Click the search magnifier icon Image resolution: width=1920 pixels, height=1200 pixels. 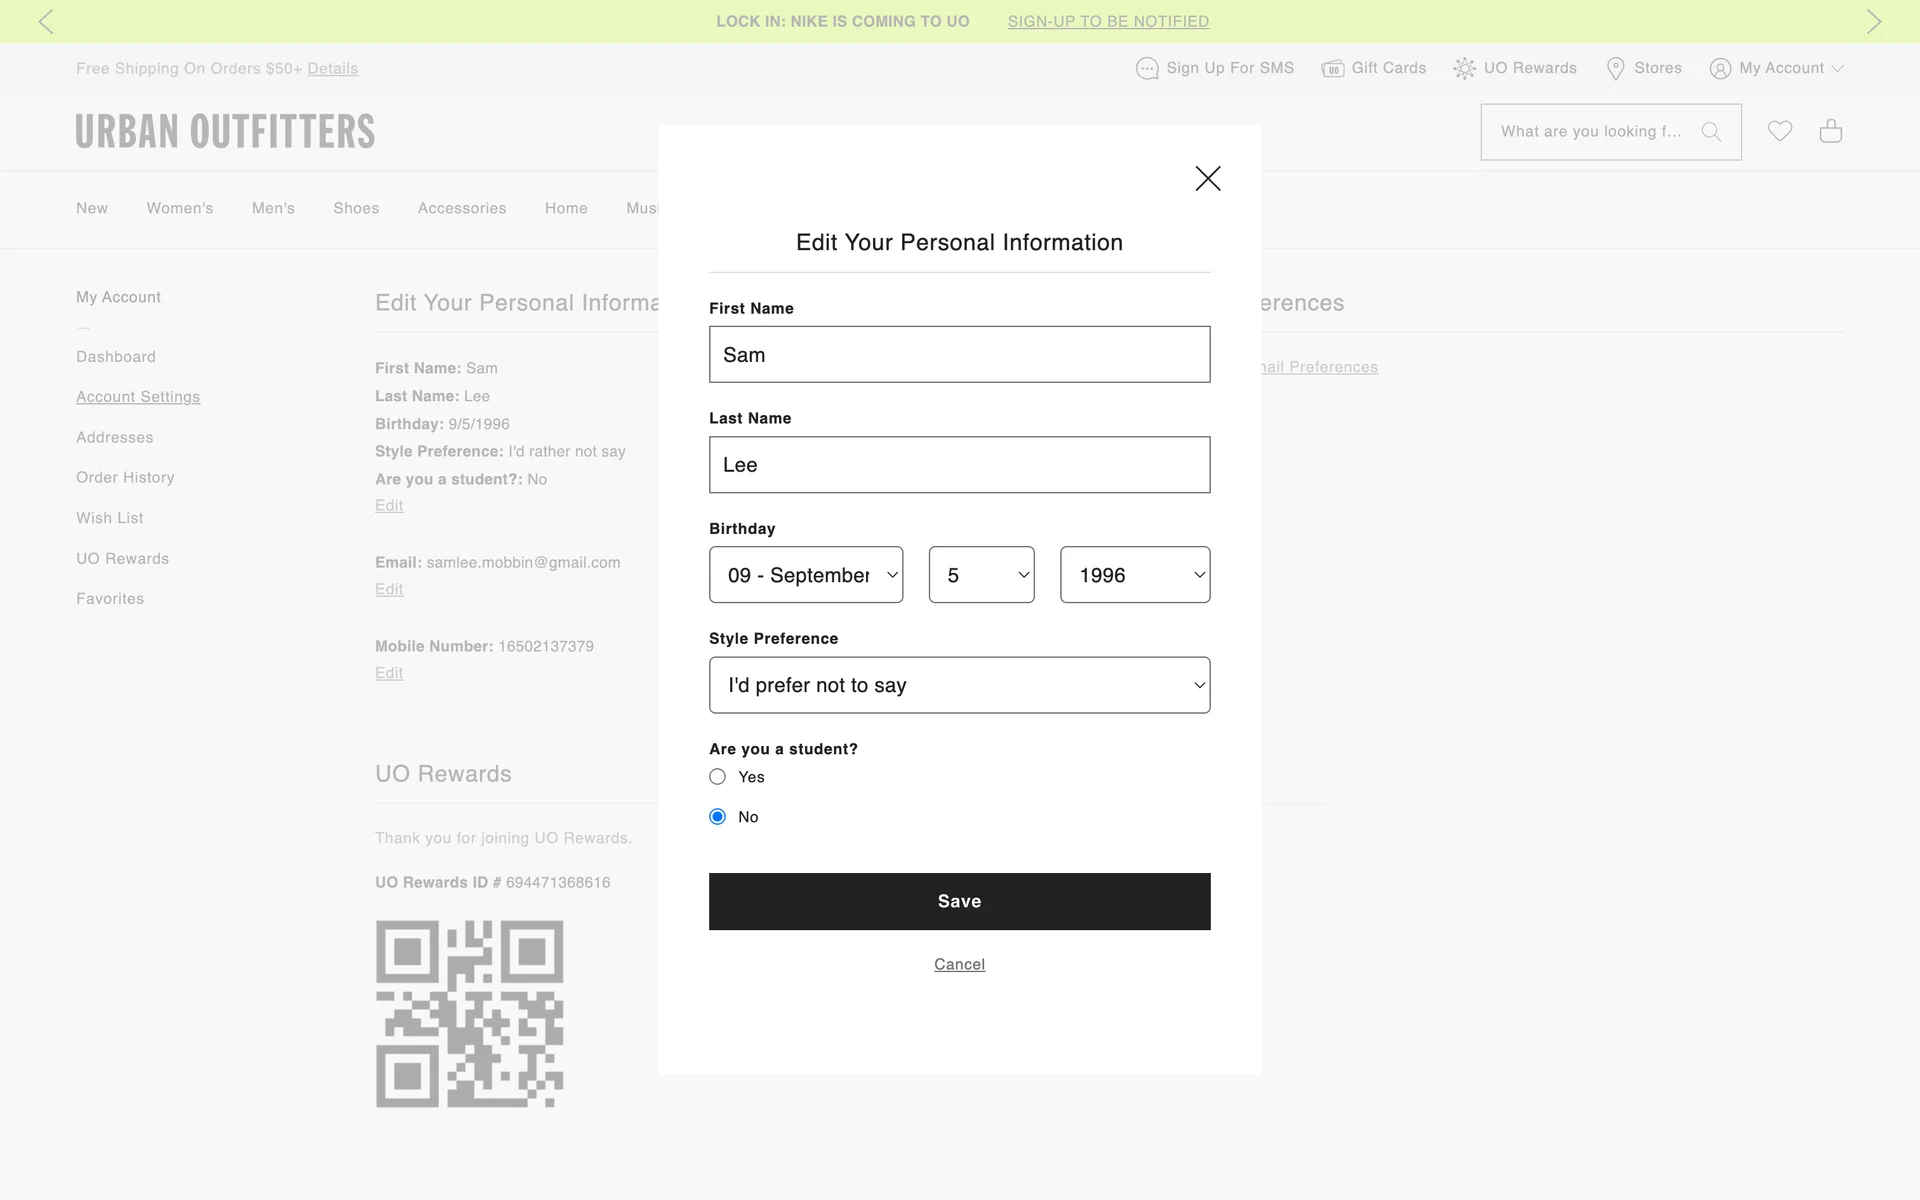pos(1711,132)
